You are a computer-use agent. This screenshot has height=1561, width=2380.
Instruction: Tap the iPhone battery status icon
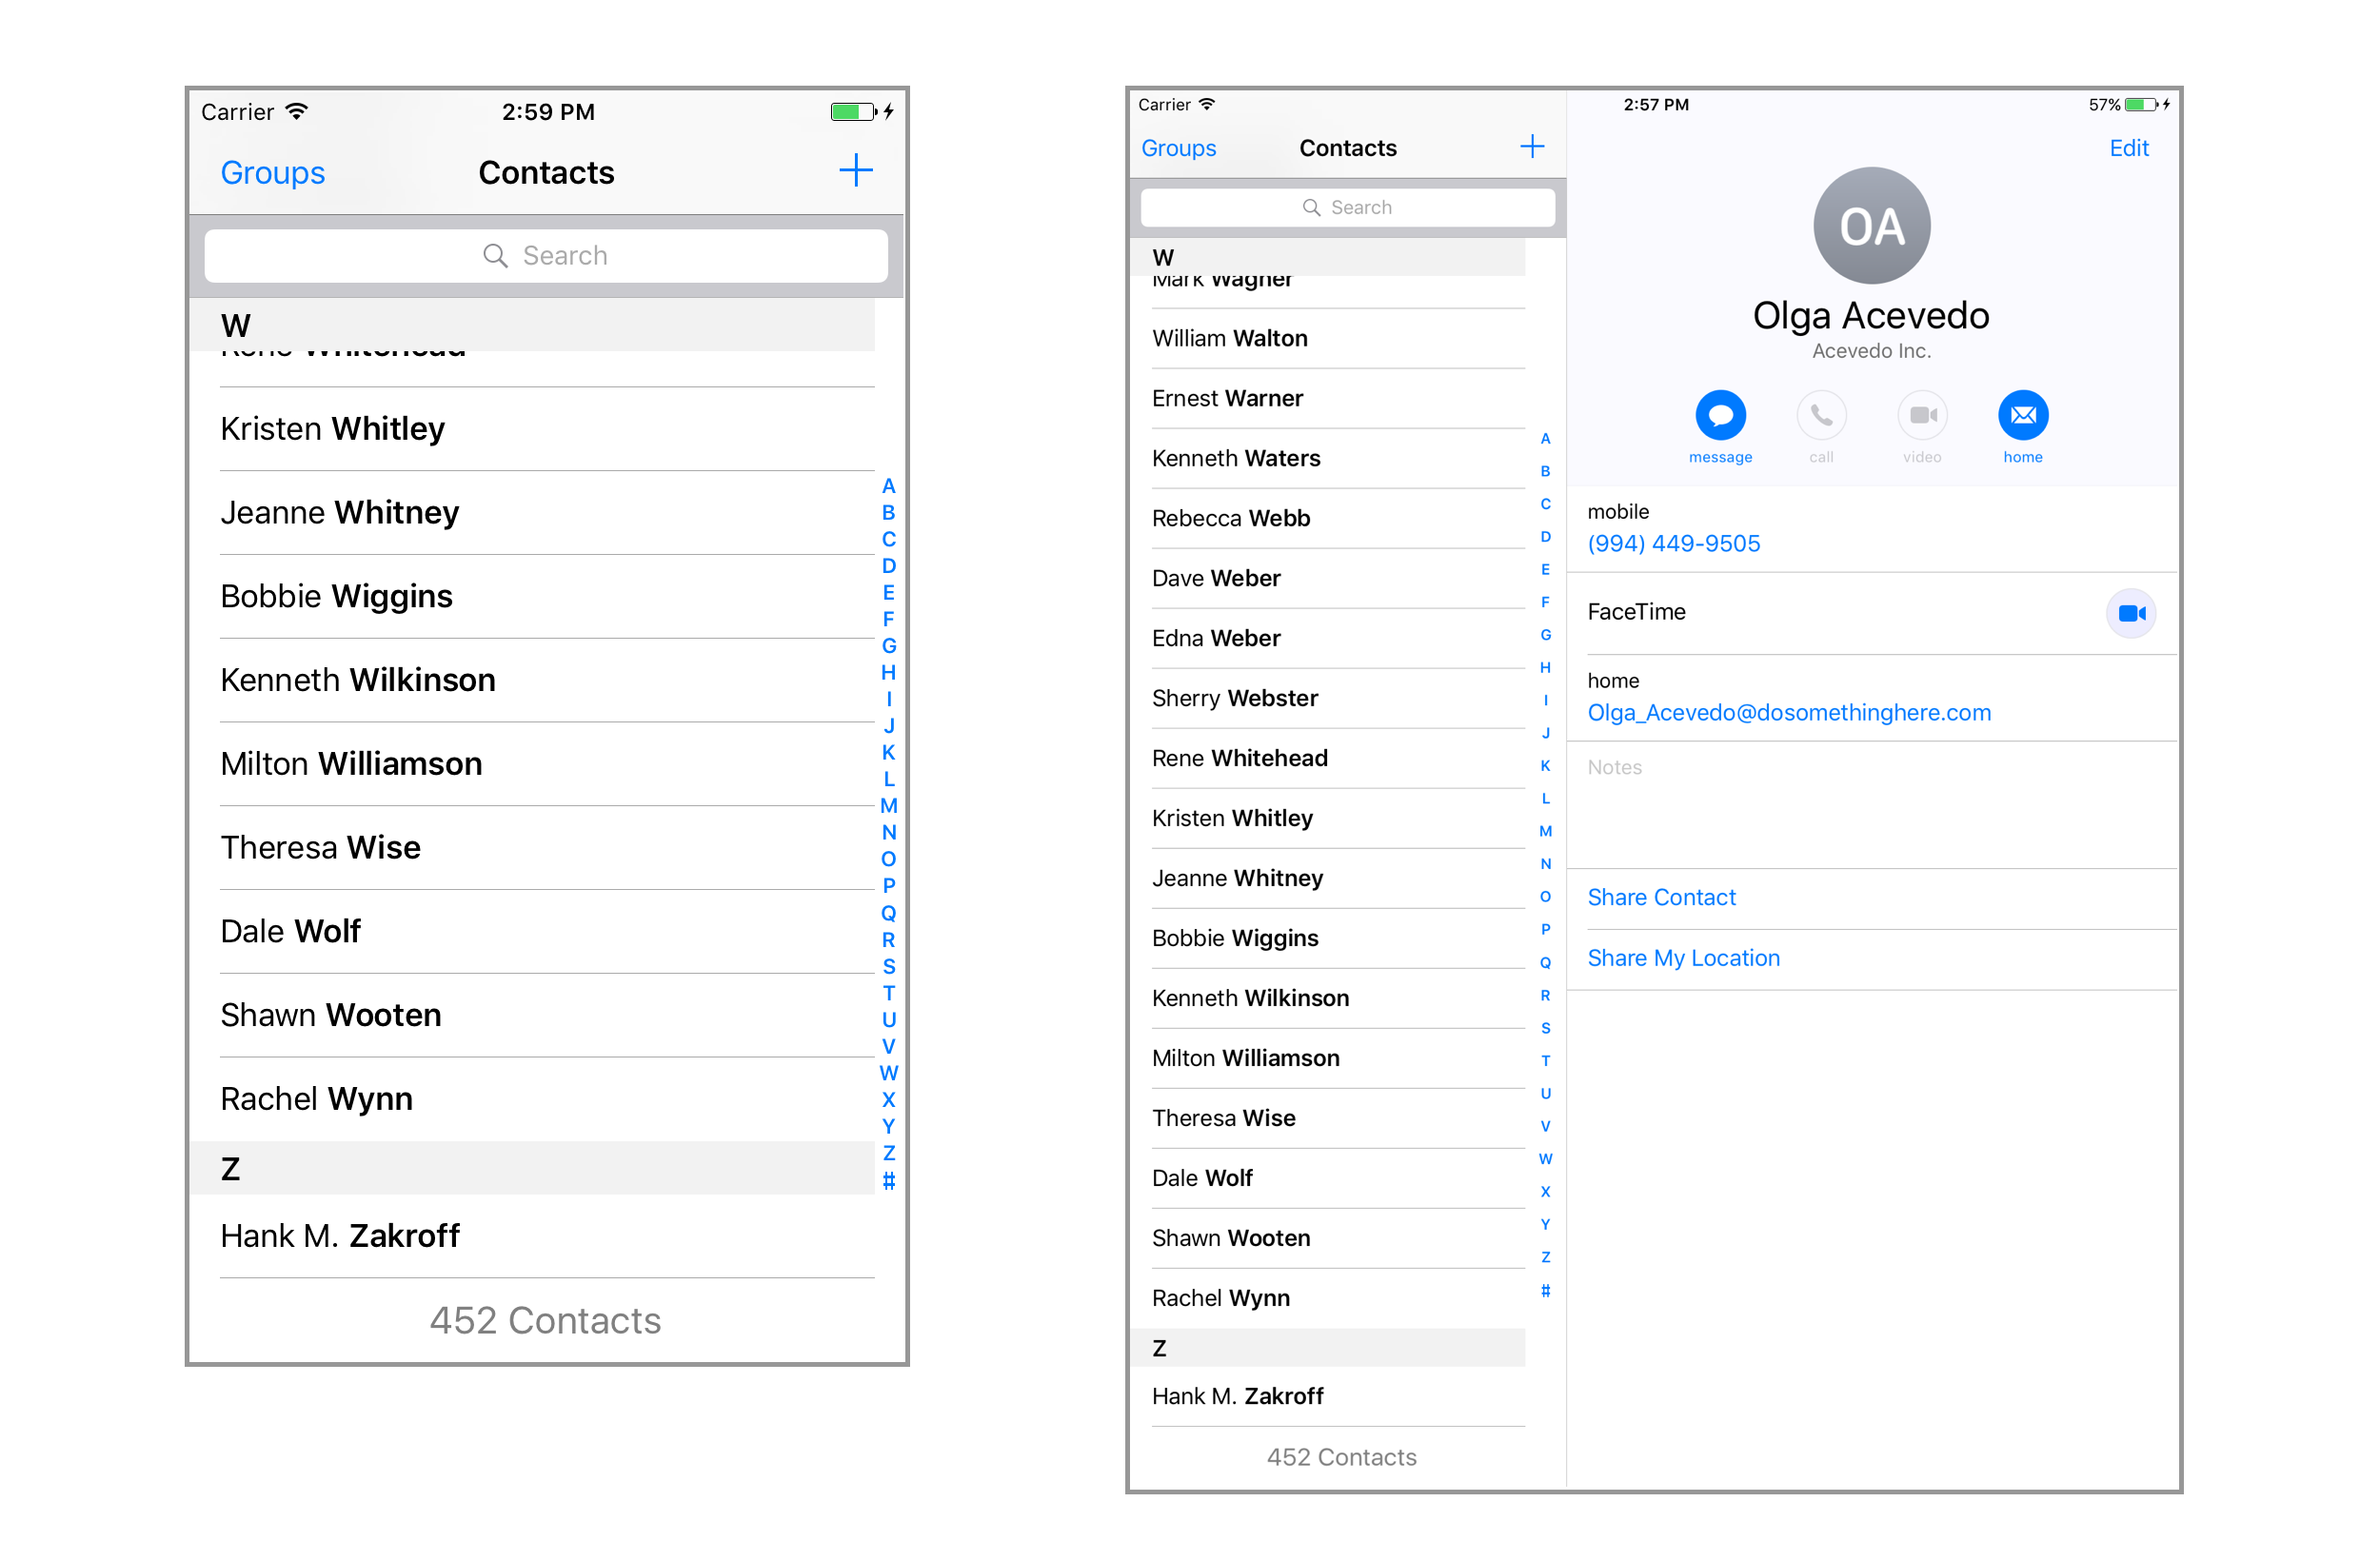pyautogui.click(x=853, y=112)
